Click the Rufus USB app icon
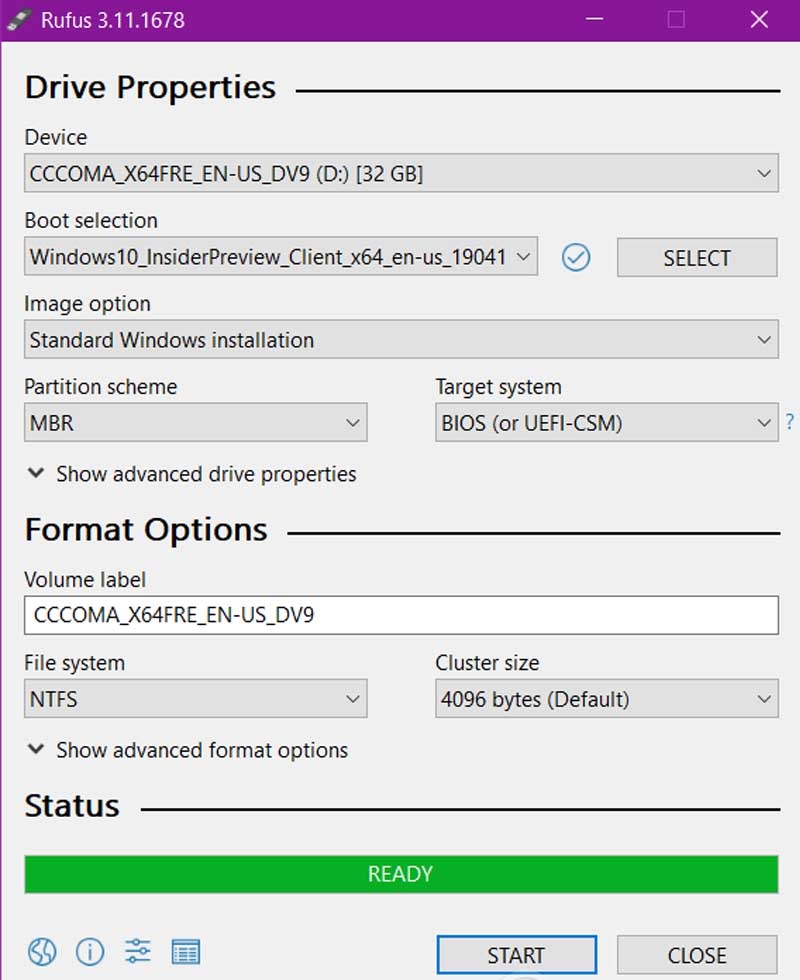Screen dimensions: 800x980 click(x=19, y=19)
